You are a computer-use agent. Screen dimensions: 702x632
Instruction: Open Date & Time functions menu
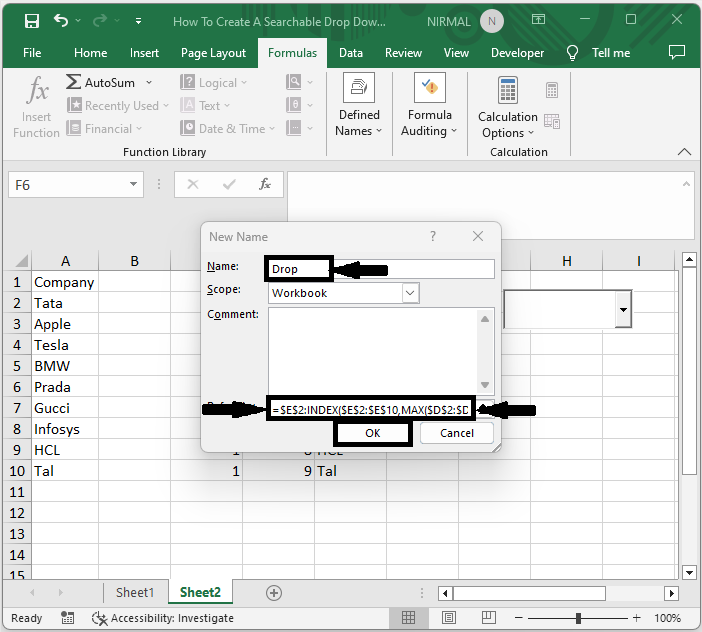227,129
